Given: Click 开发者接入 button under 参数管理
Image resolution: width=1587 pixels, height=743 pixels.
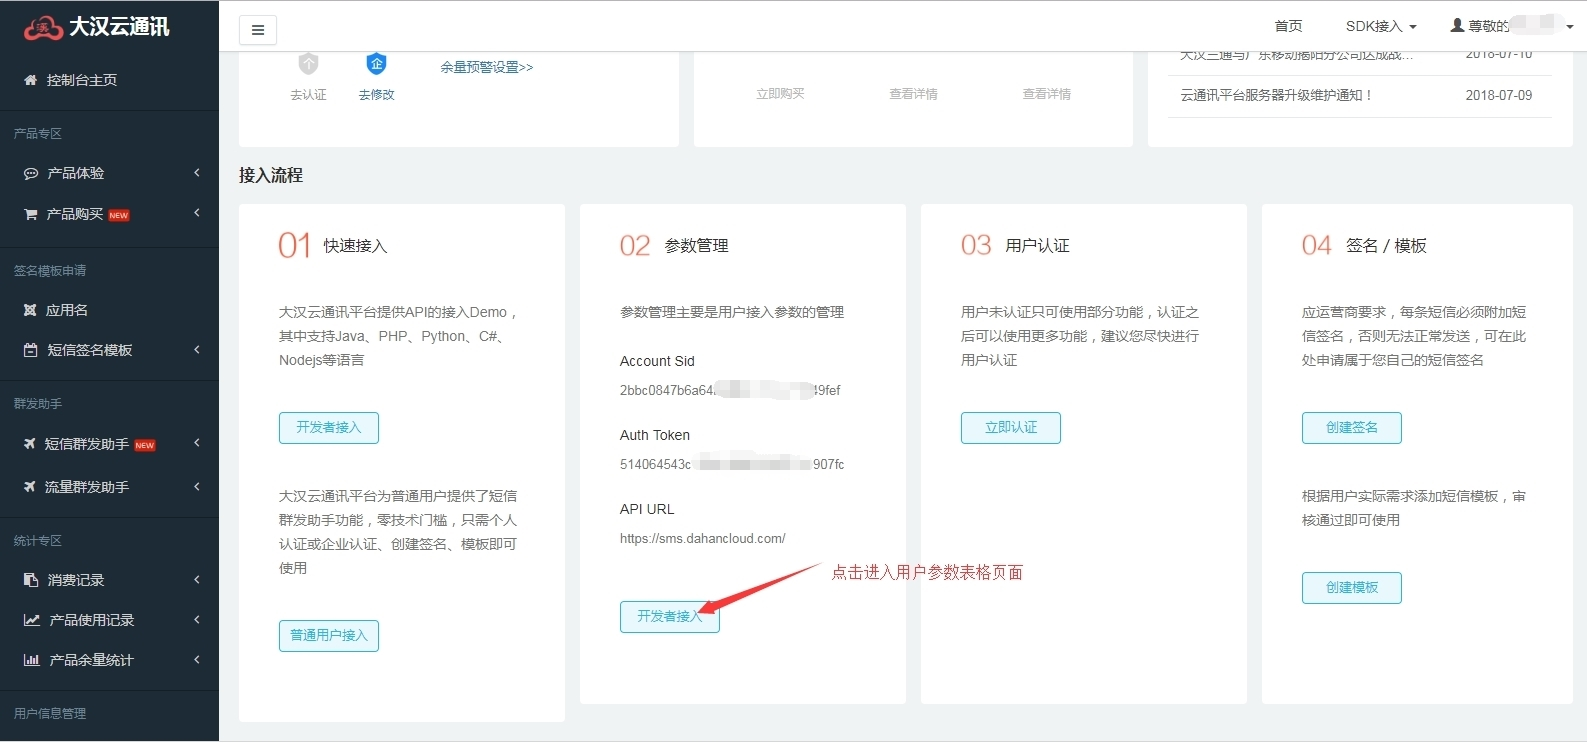Looking at the screenshot, I should pyautogui.click(x=670, y=617).
